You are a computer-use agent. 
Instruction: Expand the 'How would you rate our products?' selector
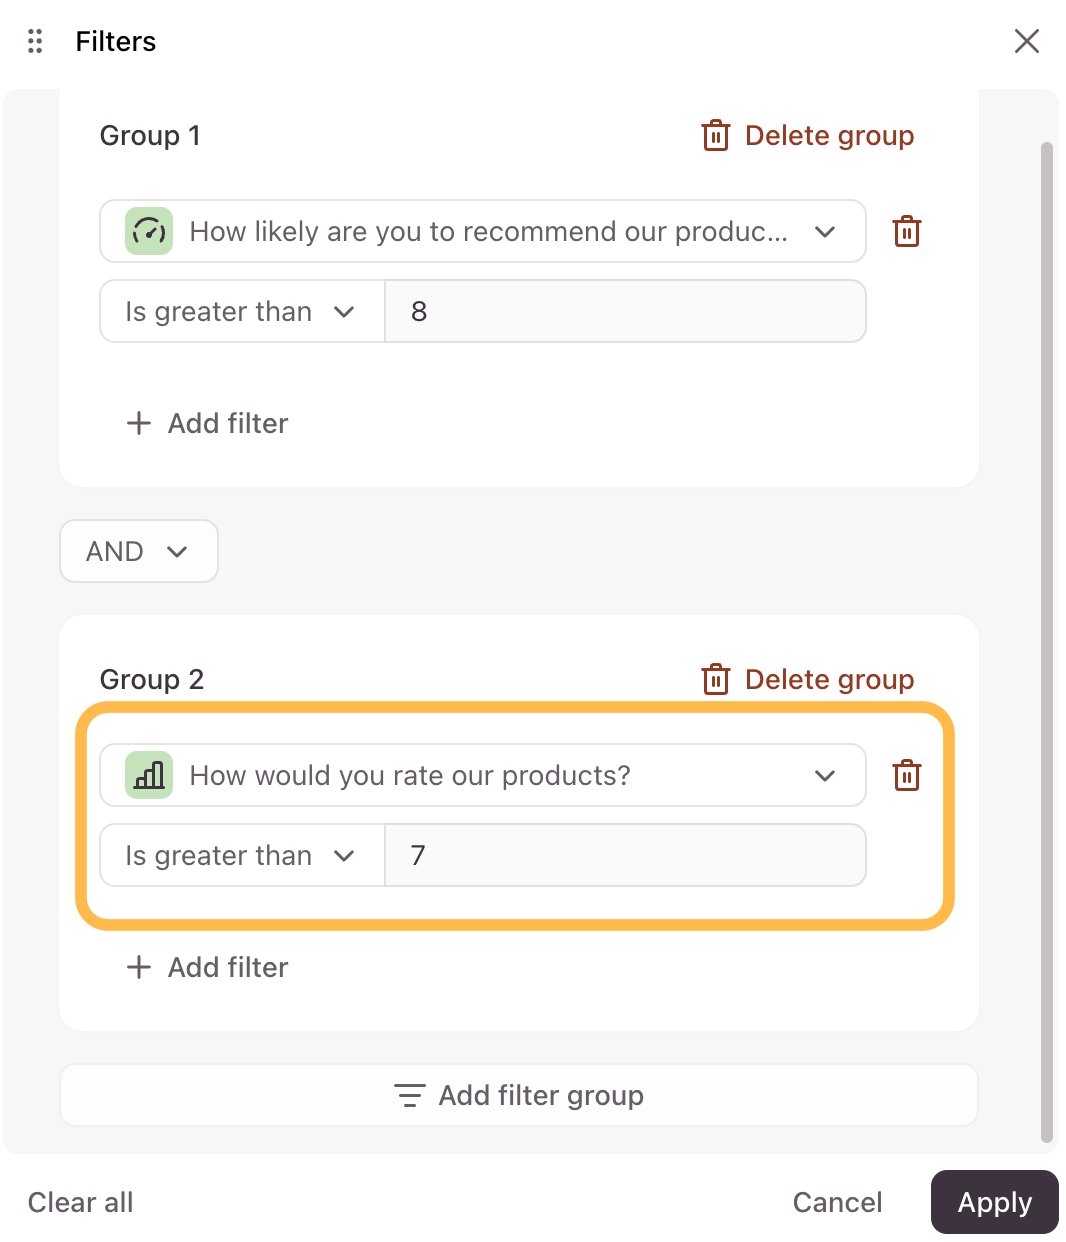click(x=824, y=776)
